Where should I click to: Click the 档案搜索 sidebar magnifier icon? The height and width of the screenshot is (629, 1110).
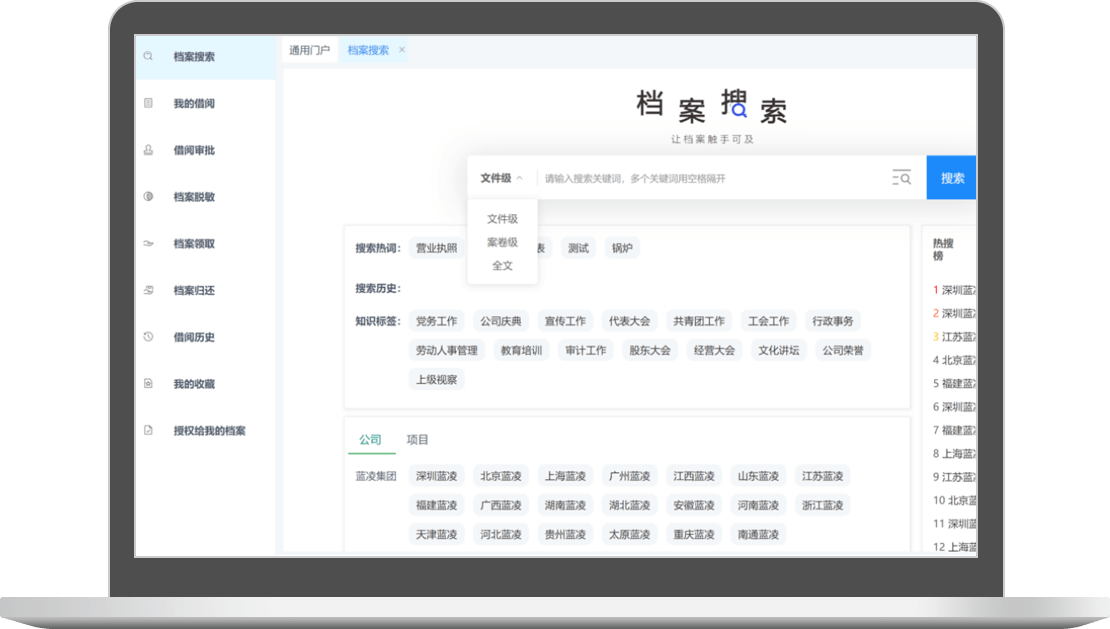[x=148, y=57]
